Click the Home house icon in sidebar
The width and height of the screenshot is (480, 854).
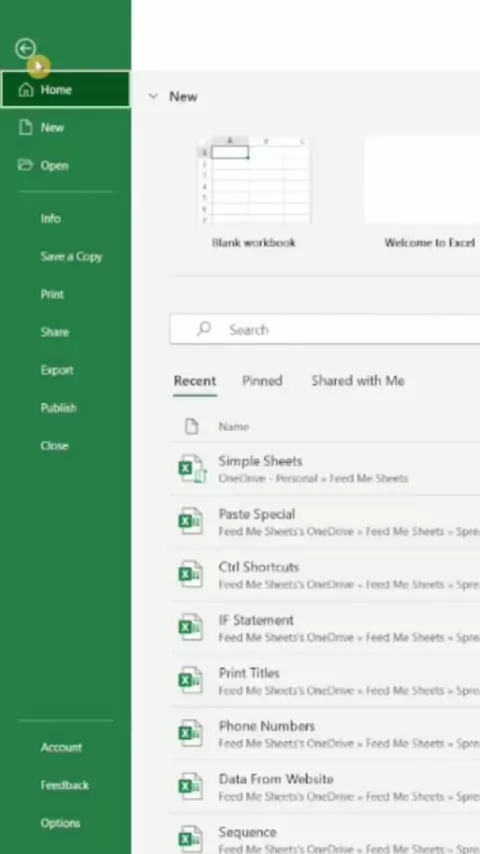[26, 89]
